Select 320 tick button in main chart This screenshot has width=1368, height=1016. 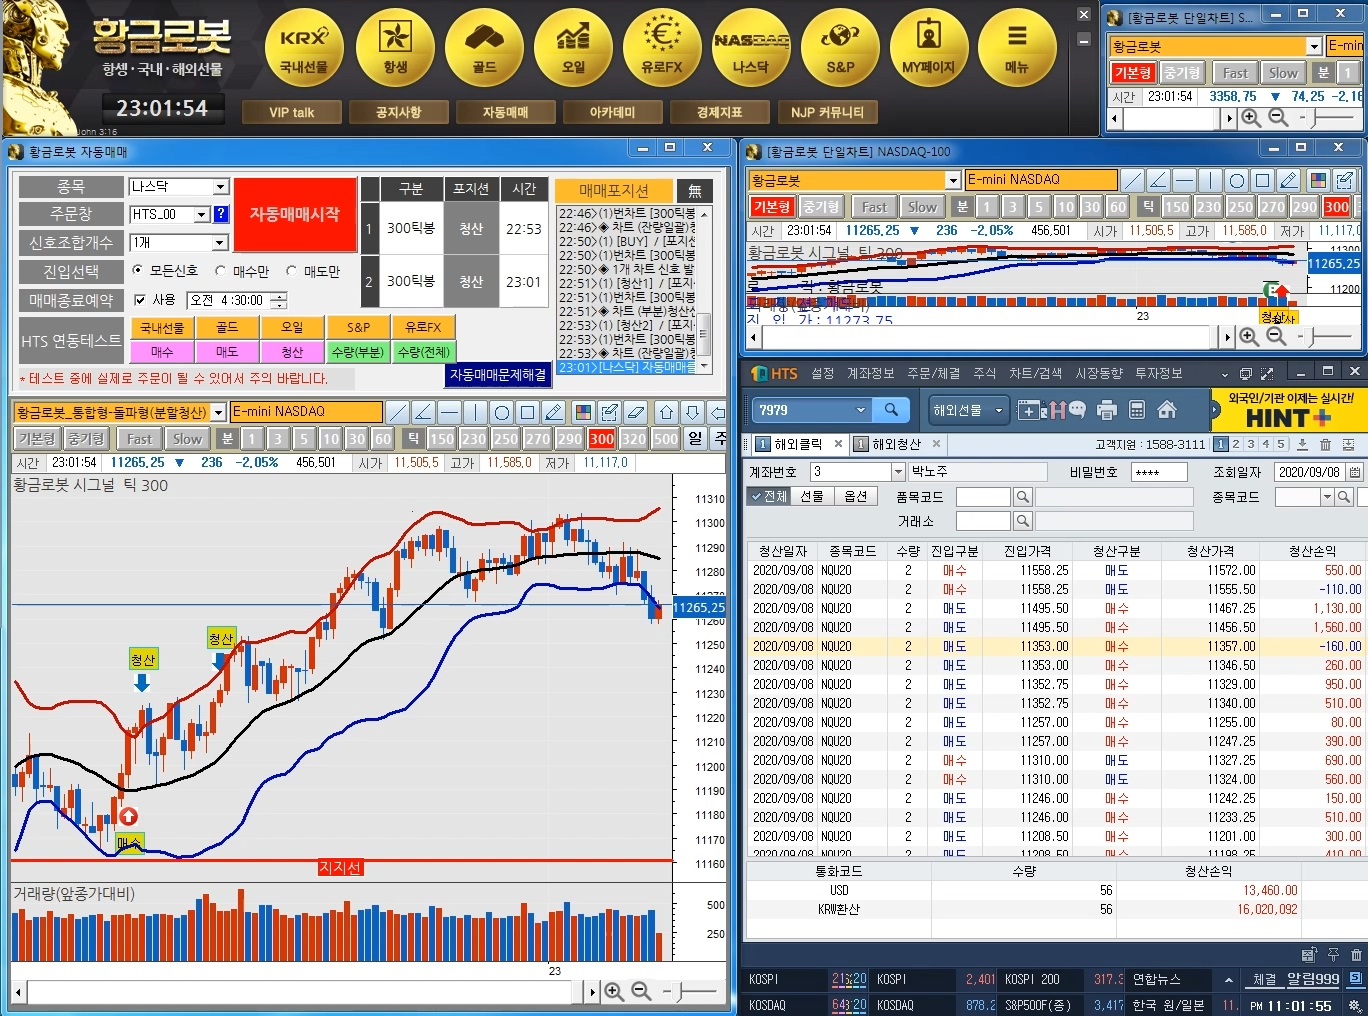coord(633,439)
